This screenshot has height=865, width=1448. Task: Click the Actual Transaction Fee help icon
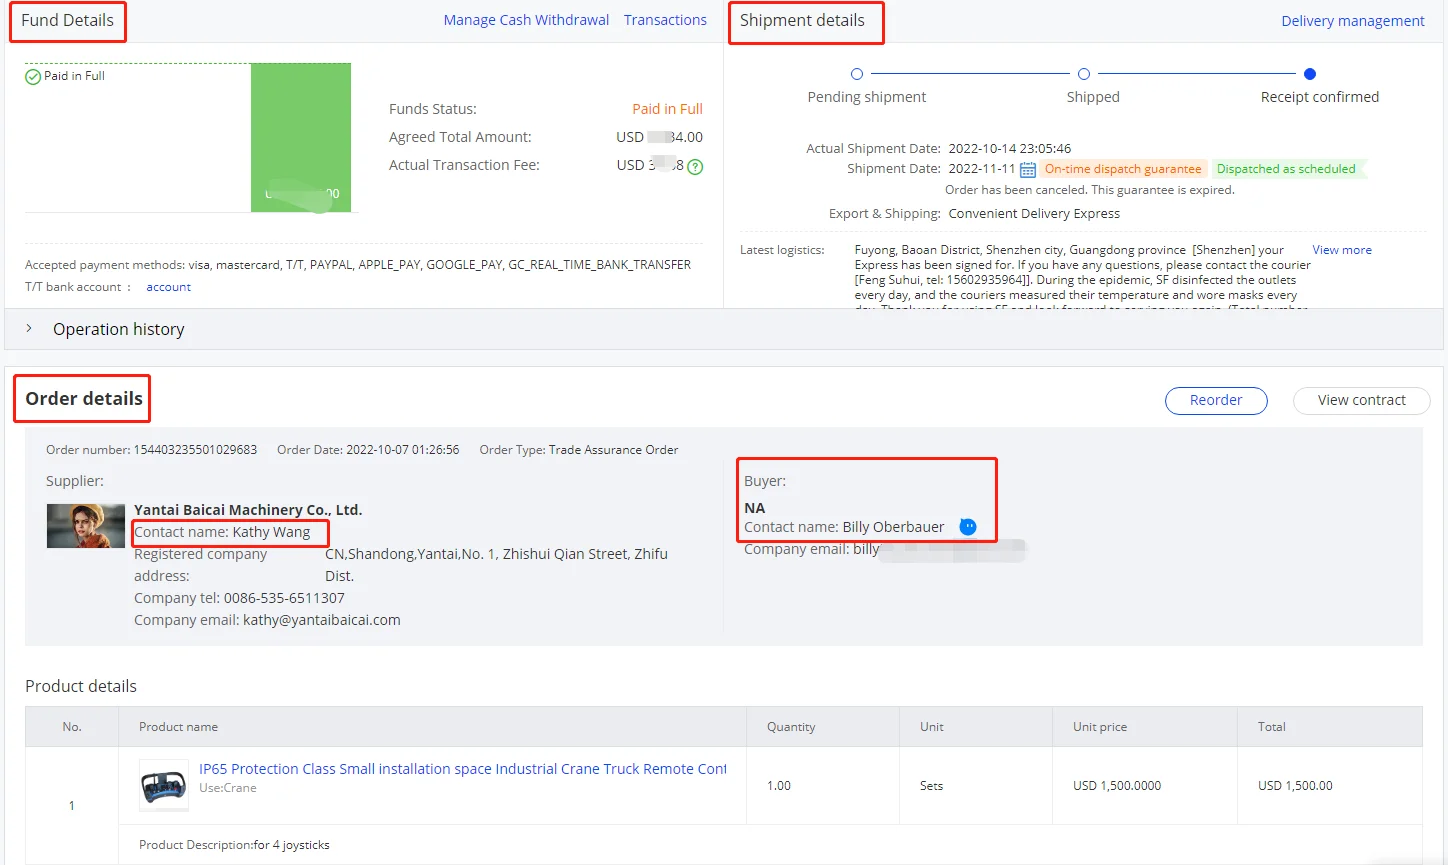pos(695,167)
